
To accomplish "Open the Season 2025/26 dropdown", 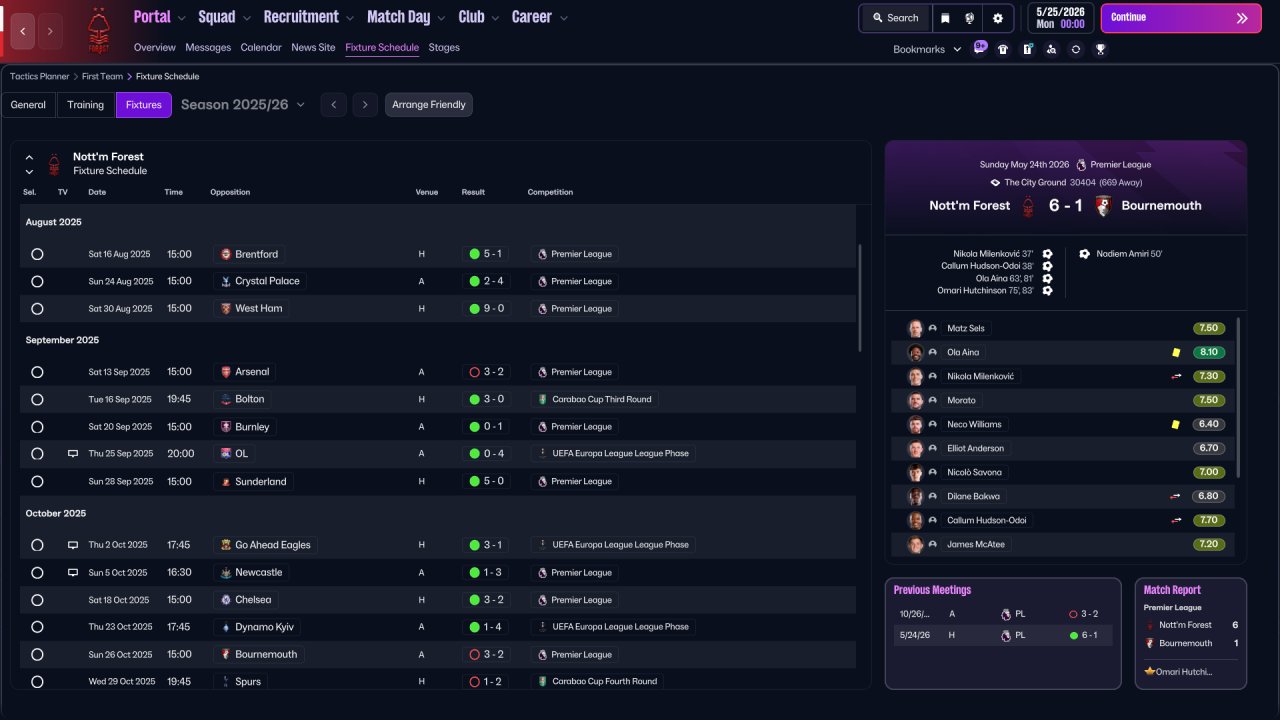I will (243, 105).
